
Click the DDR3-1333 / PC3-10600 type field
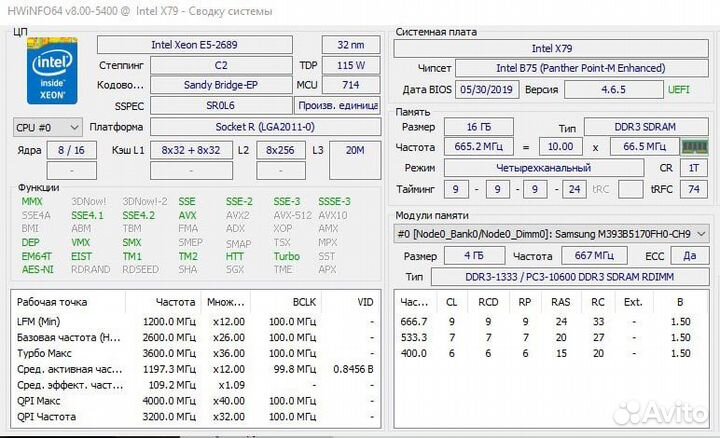pyautogui.click(x=570, y=277)
